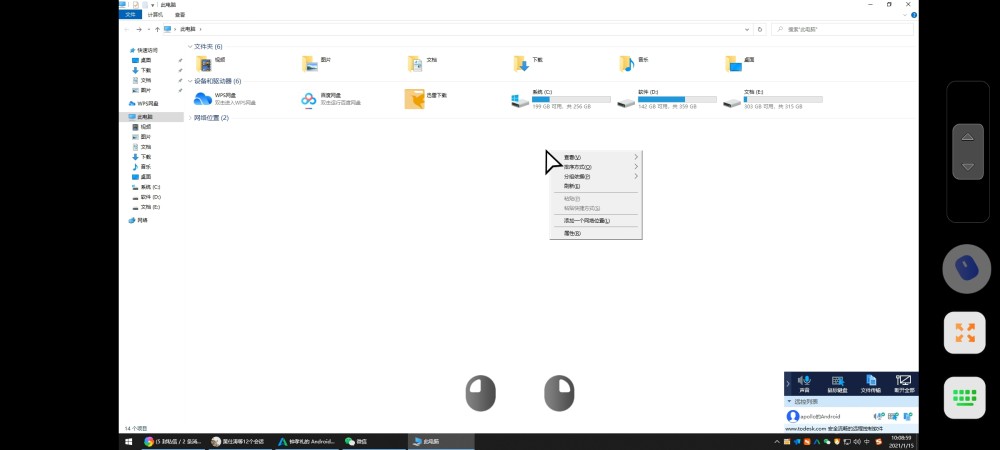Select the 百度网盘 (Baidu Netdisk) device icon

(309, 99)
